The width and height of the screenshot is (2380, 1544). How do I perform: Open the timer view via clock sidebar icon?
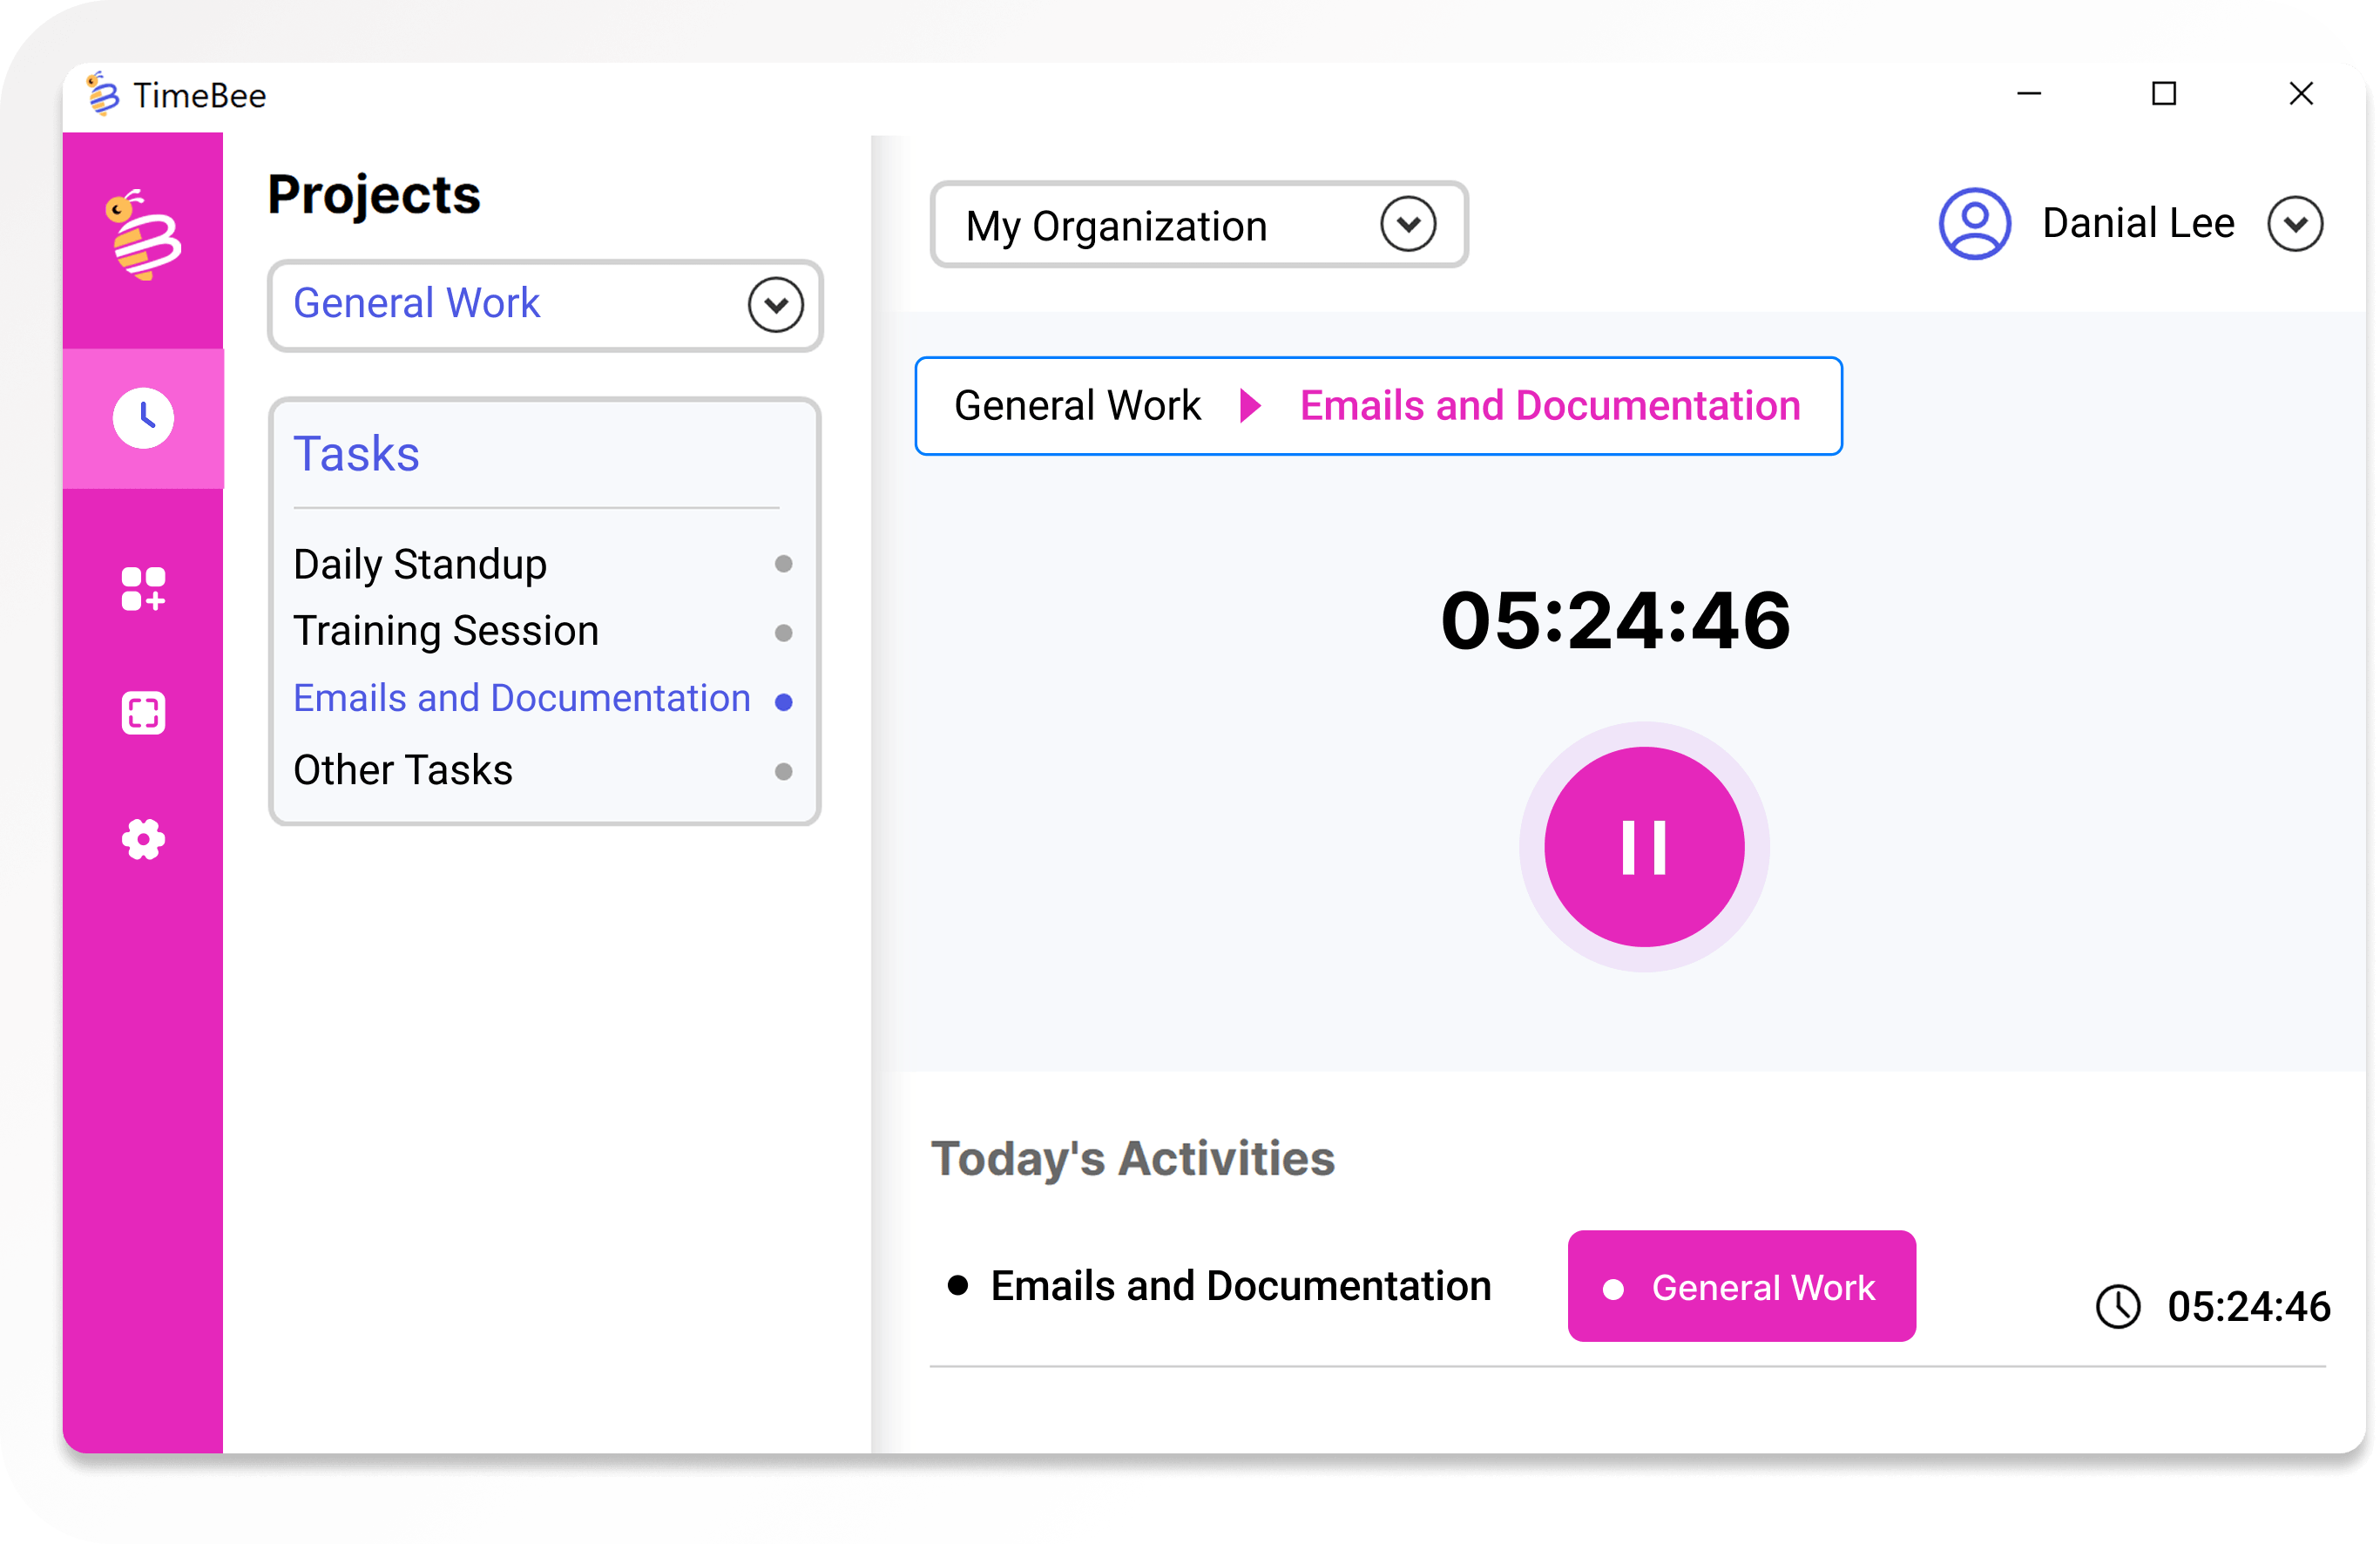click(143, 418)
